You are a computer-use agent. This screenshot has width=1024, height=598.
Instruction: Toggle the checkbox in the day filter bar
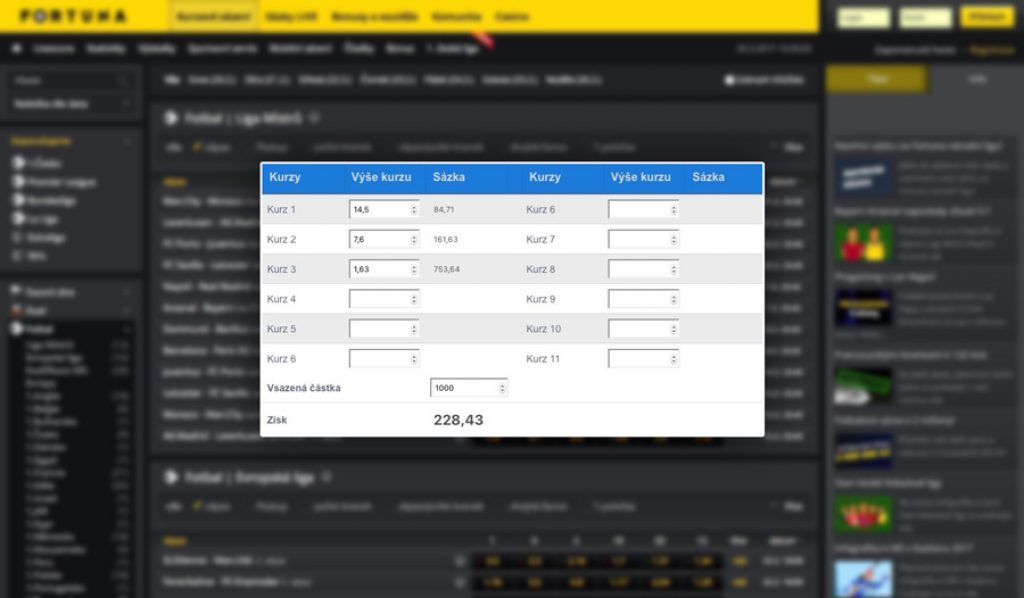pyautogui.click(x=729, y=80)
